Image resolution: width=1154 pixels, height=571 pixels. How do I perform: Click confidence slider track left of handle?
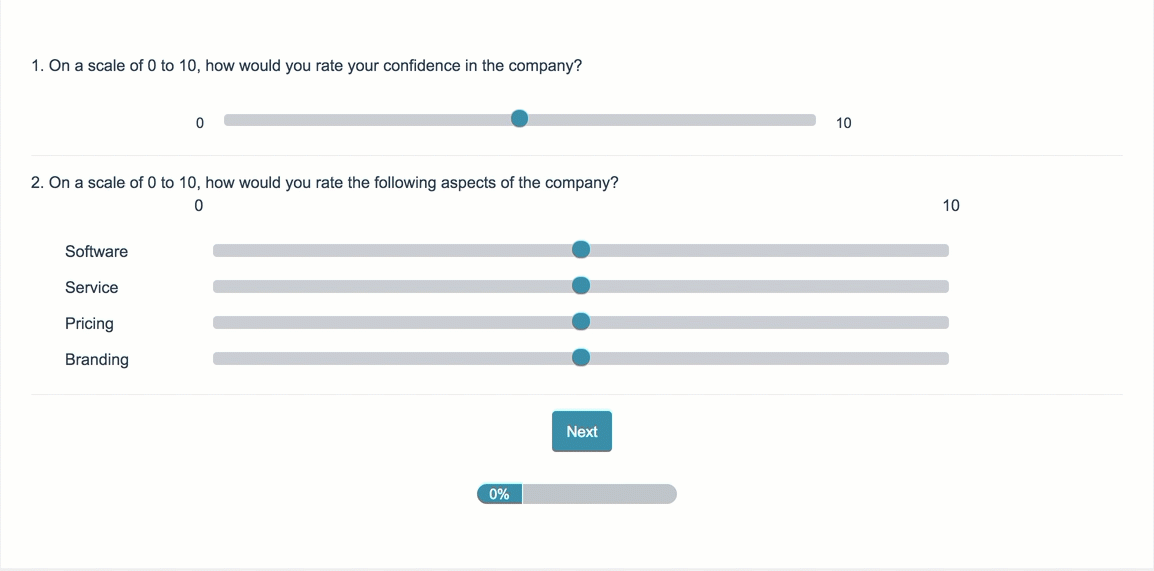[370, 120]
